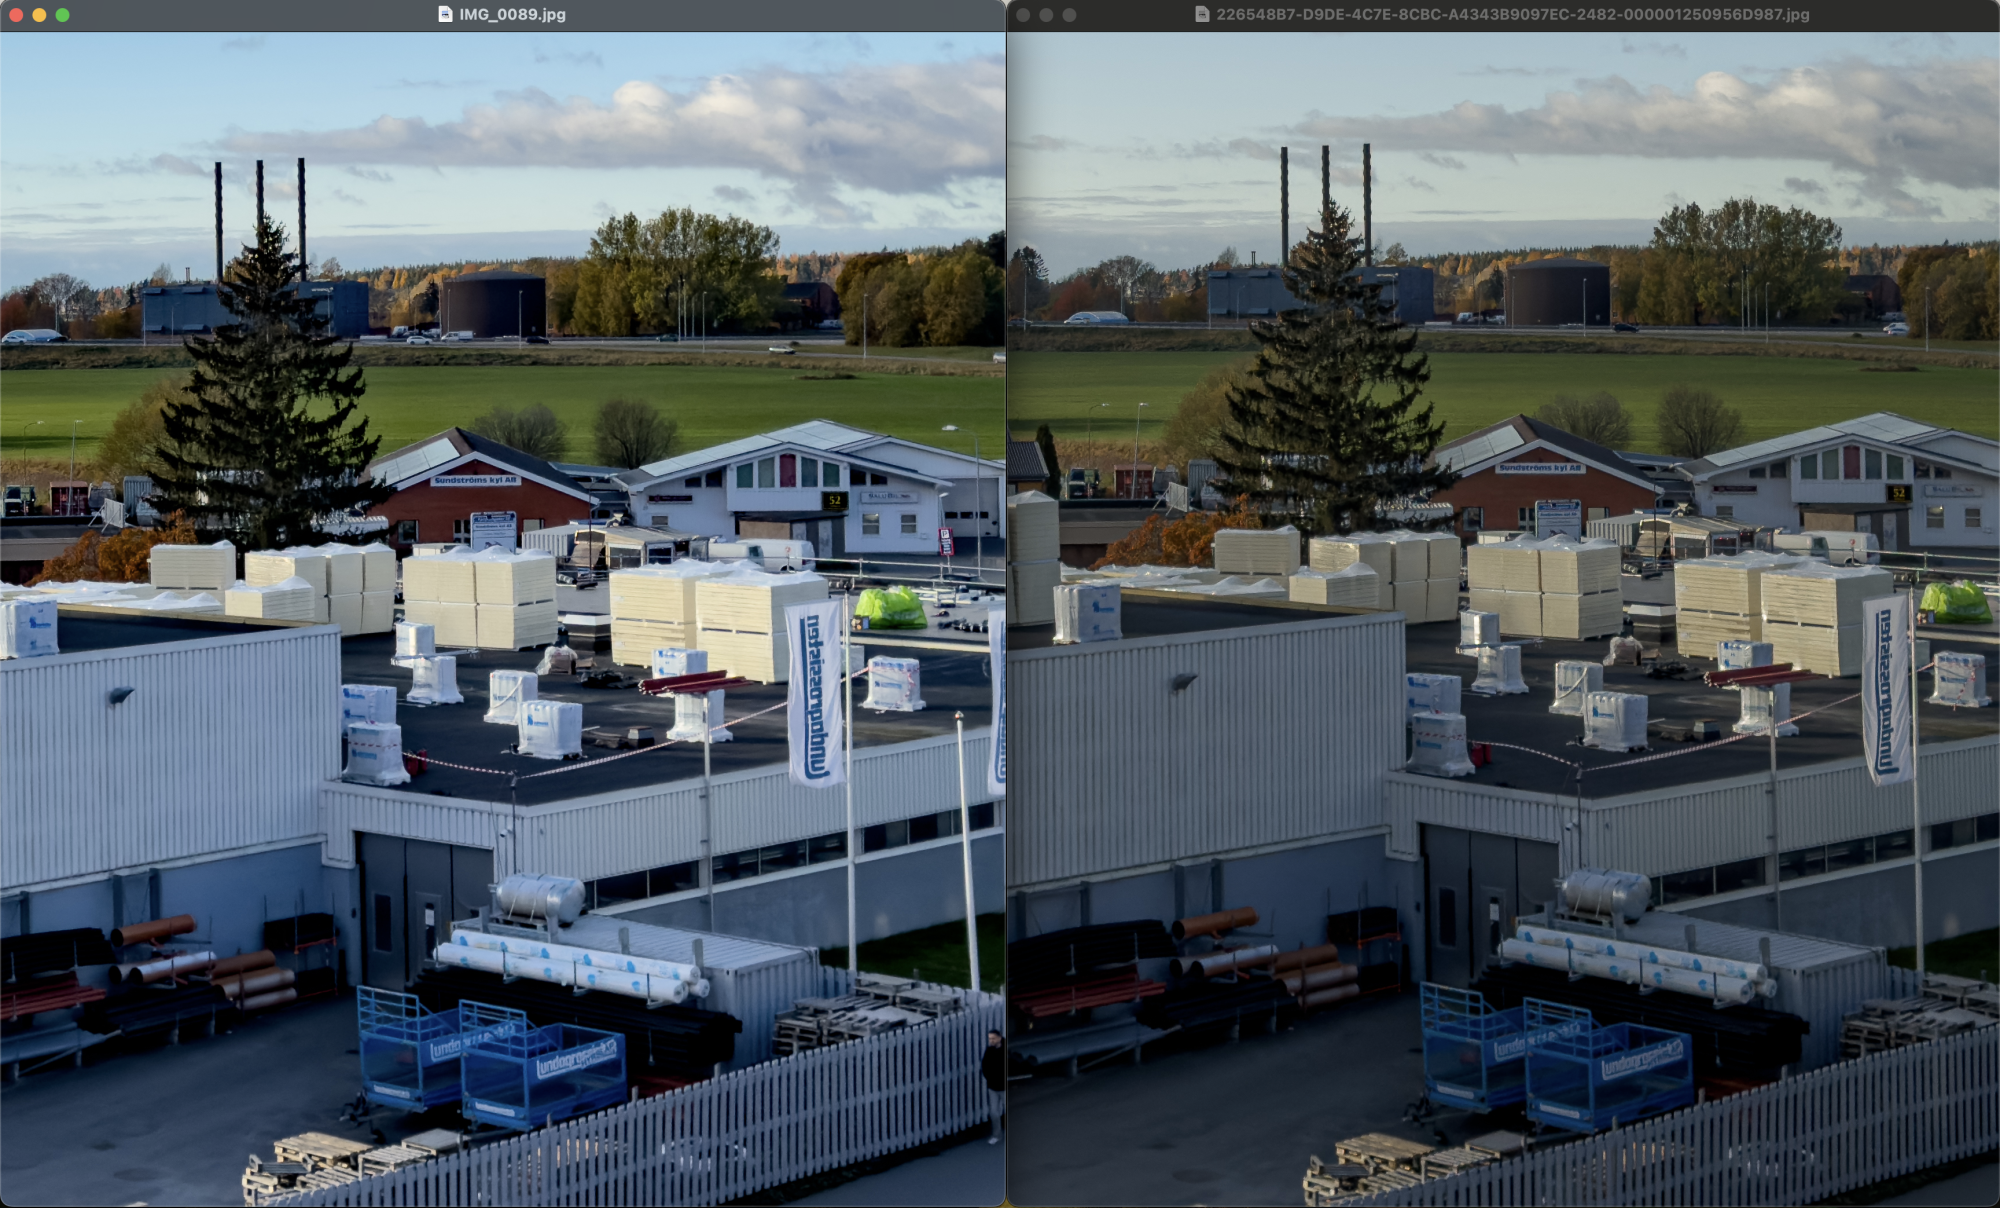Click the document icon beside the 226548B7 filename

pos(1202,15)
